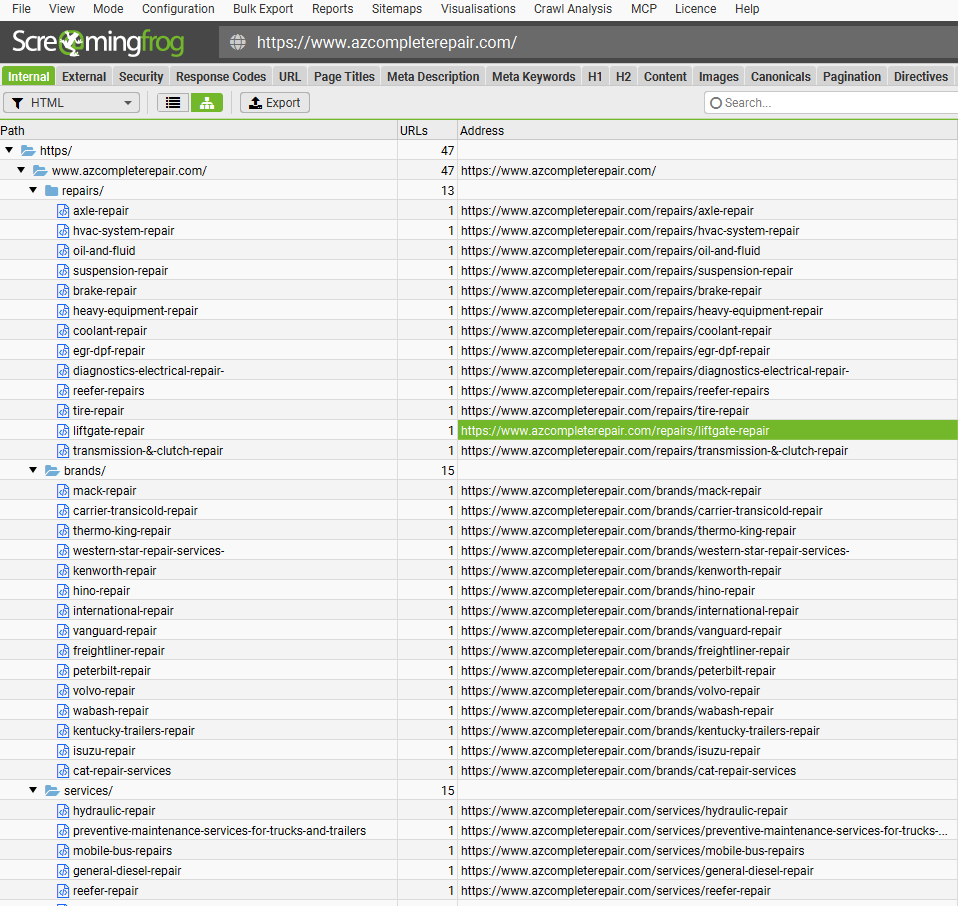Select the thermo-king-repair row
958x906 pixels.
[479, 531]
